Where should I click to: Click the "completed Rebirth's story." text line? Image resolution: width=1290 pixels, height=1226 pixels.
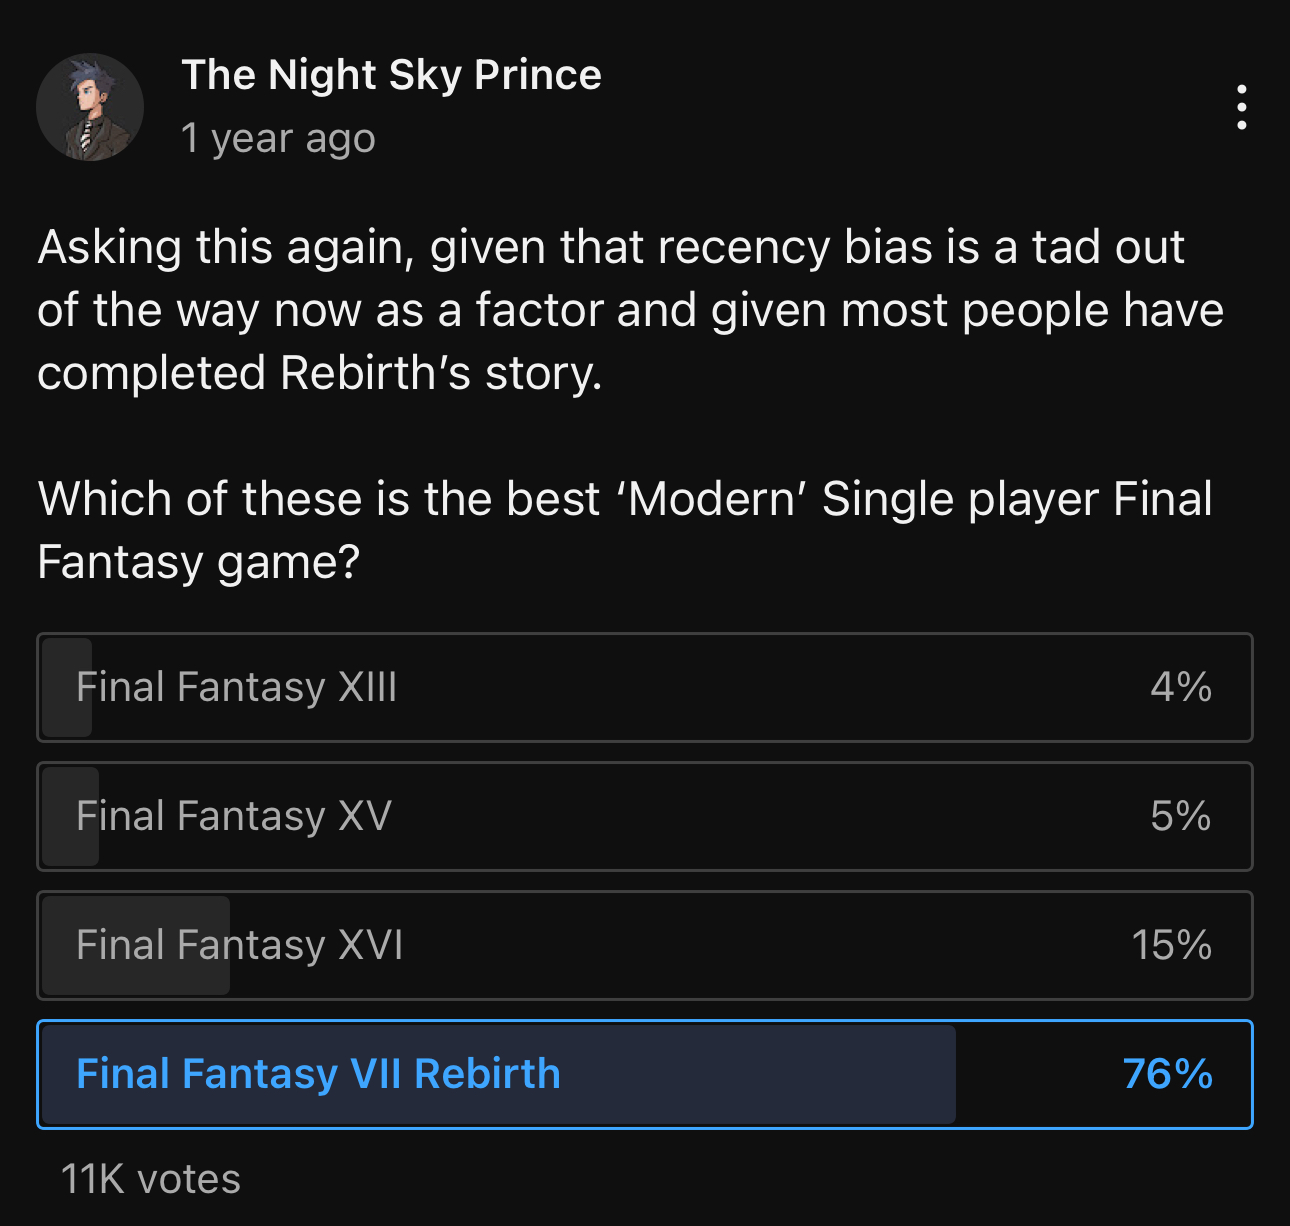(x=320, y=374)
